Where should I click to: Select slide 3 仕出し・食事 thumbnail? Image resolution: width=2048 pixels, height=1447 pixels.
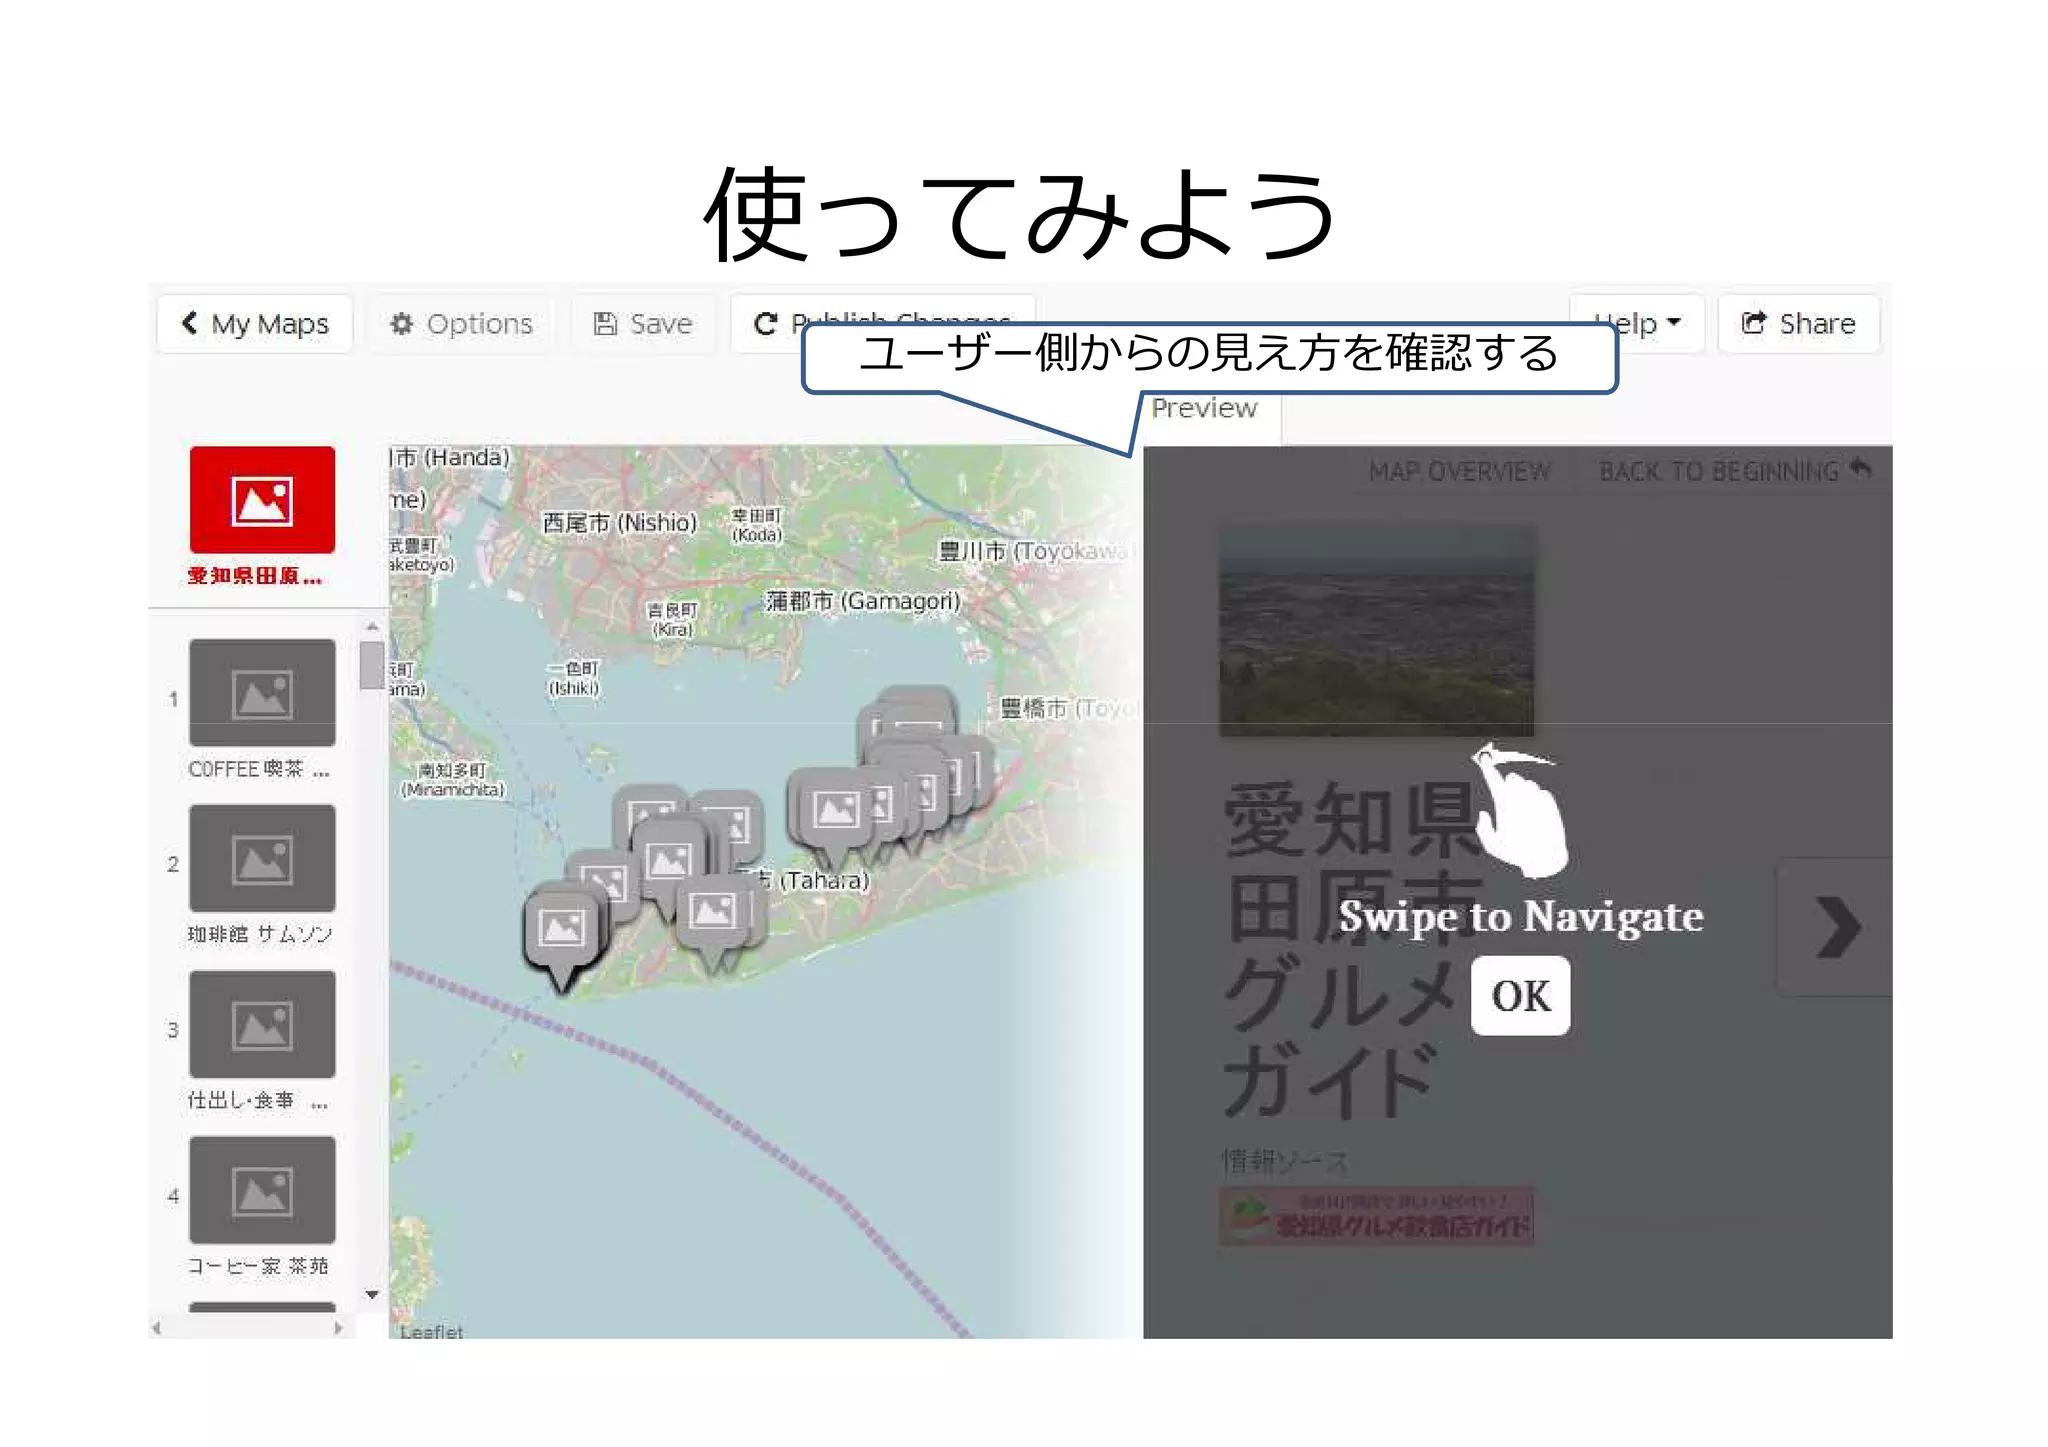262,1024
